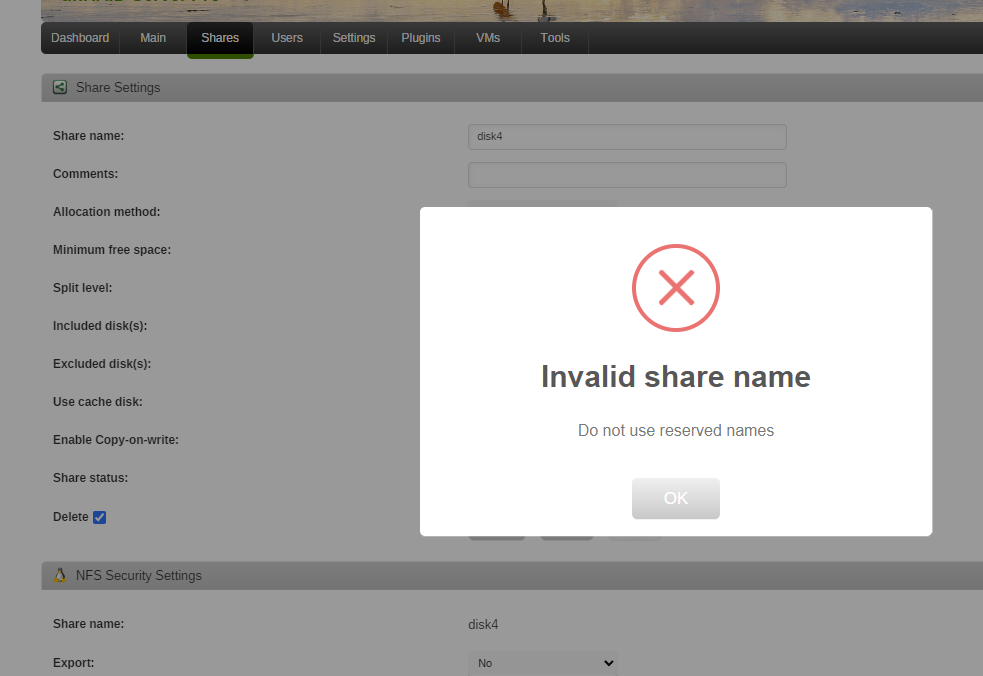Screen dimensions: 983x676
Task: Click OK in the Invalid share name dialog
Action: pyautogui.click(x=675, y=498)
